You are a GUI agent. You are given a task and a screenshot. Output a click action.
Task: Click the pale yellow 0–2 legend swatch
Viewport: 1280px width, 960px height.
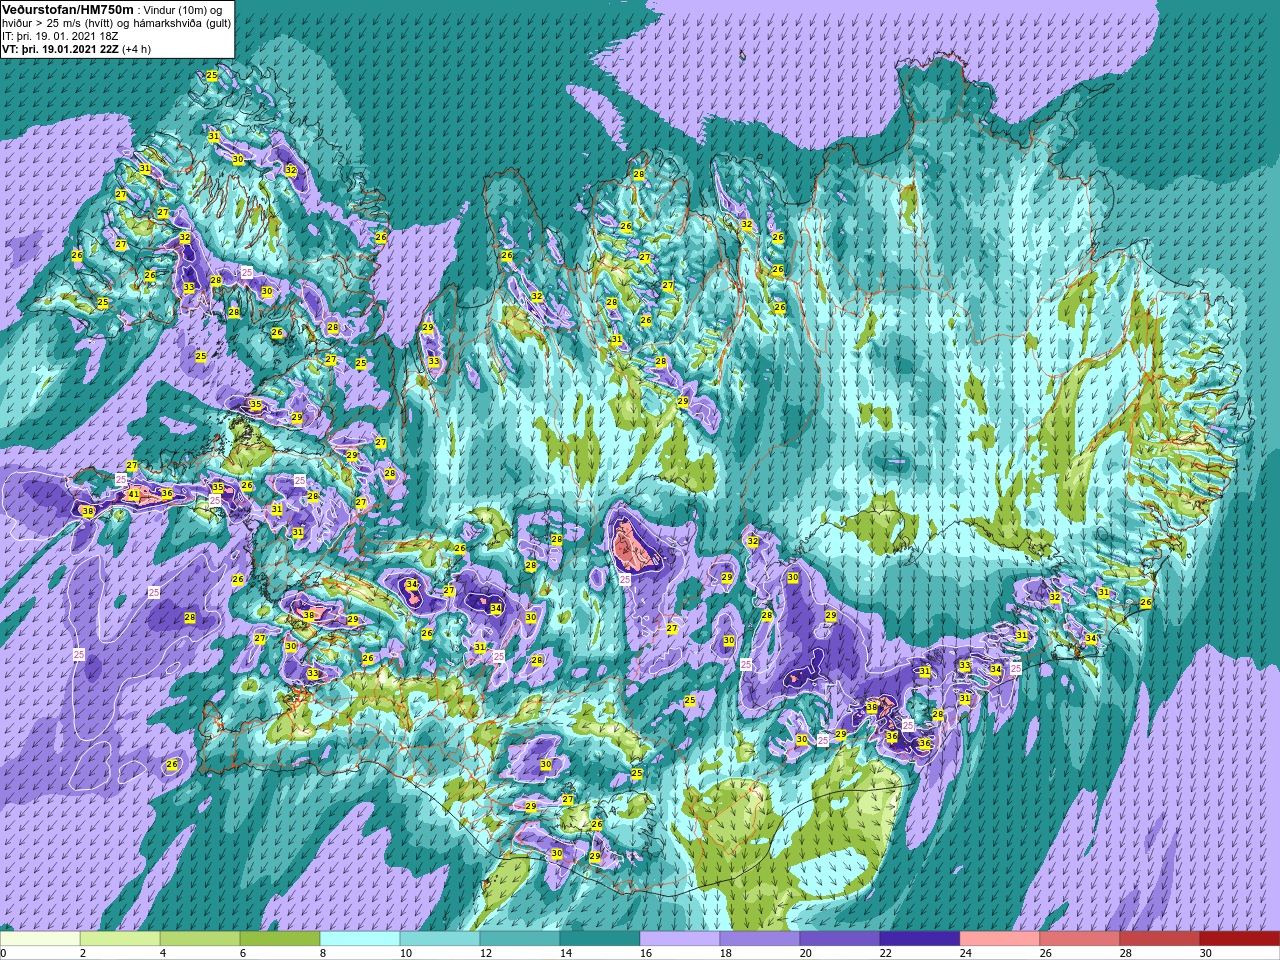pyautogui.click(x=40, y=939)
